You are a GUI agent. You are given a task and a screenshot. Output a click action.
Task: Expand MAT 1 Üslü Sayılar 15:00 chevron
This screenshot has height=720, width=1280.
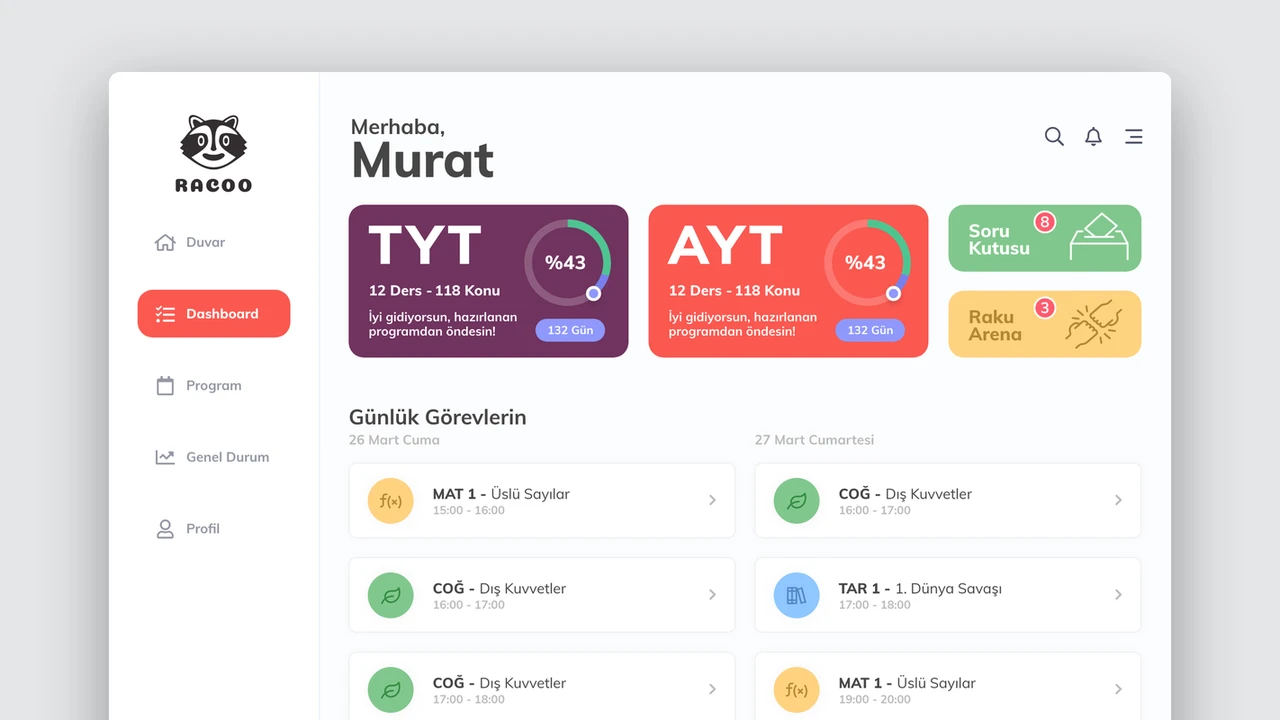click(712, 500)
